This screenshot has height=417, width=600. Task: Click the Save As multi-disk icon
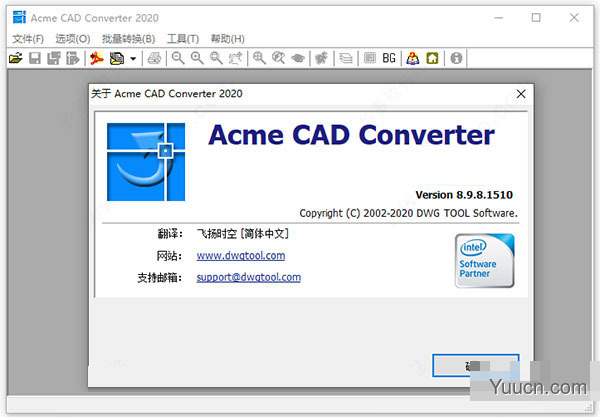coord(54,58)
